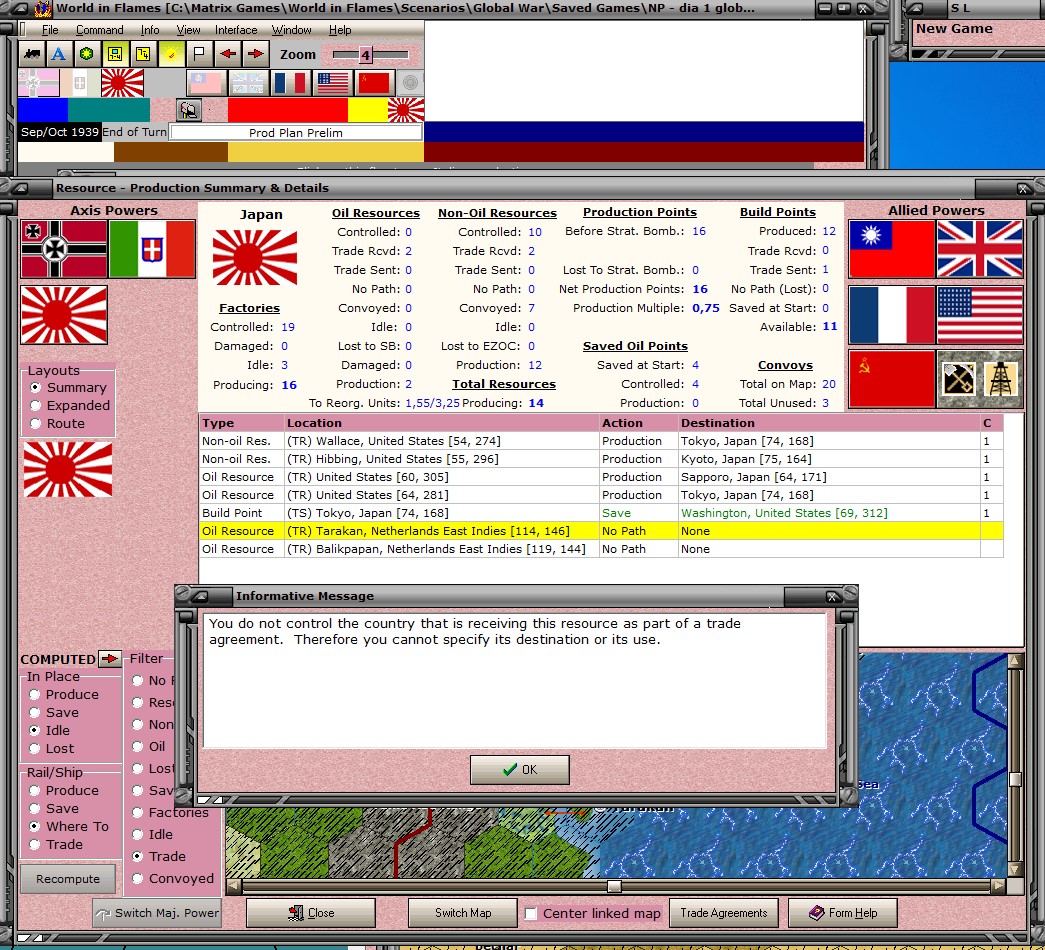Select the Oil filter option
The image size is (1045, 950).
[x=149, y=746]
